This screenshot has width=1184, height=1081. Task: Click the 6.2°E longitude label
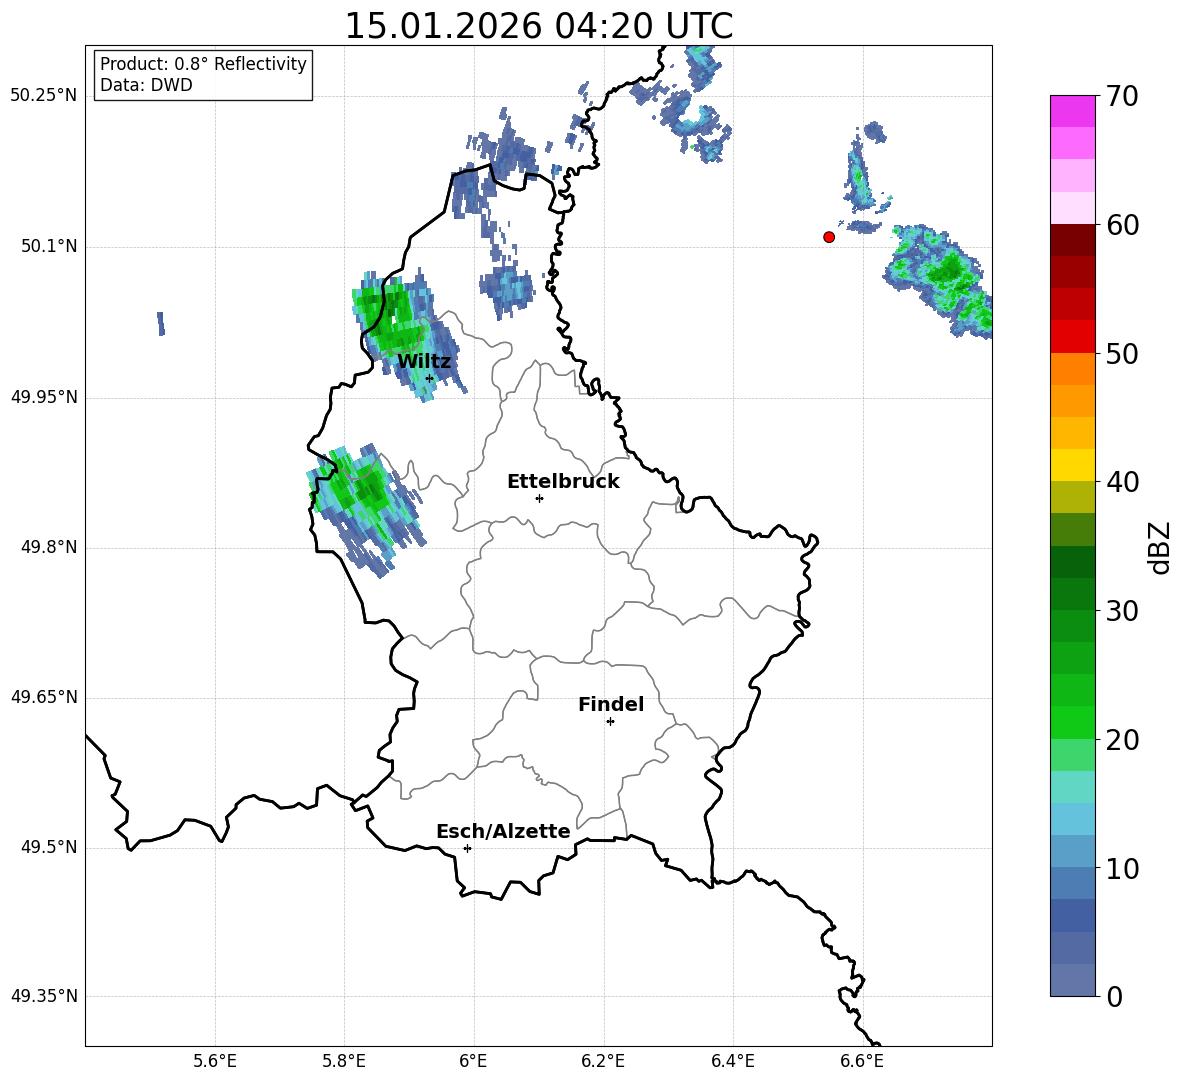click(x=603, y=1061)
